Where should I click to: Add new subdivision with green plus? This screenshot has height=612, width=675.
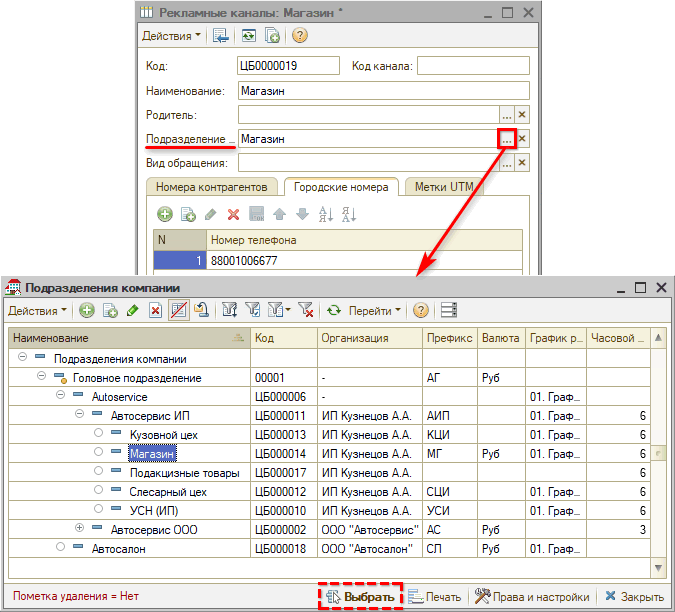pyautogui.click(x=87, y=310)
